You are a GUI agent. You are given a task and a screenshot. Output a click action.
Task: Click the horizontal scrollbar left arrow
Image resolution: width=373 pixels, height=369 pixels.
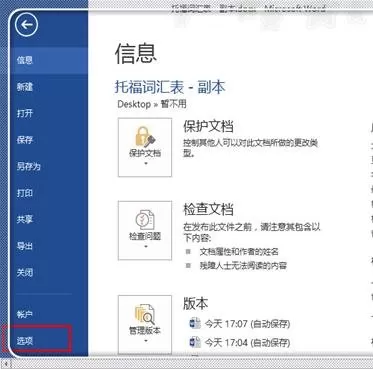click(6, 364)
